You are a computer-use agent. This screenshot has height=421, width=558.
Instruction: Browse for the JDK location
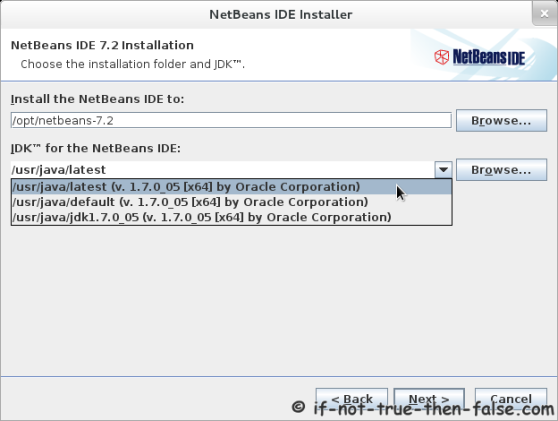click(501, 170)
